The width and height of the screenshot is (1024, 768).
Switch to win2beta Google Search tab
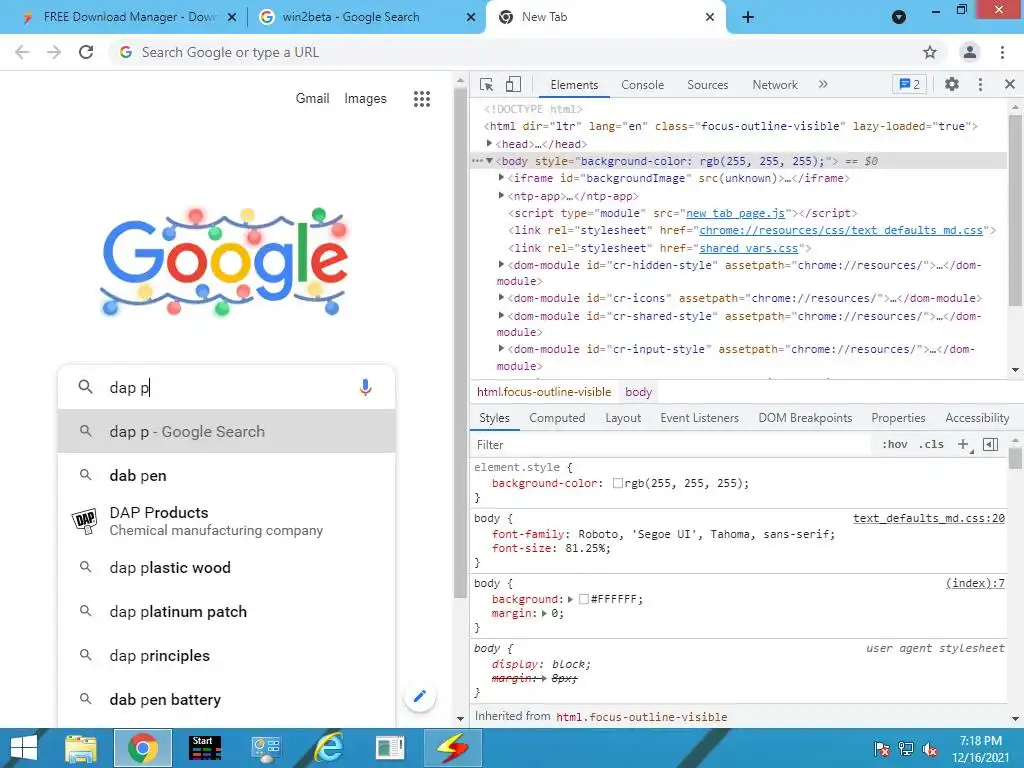366,17
